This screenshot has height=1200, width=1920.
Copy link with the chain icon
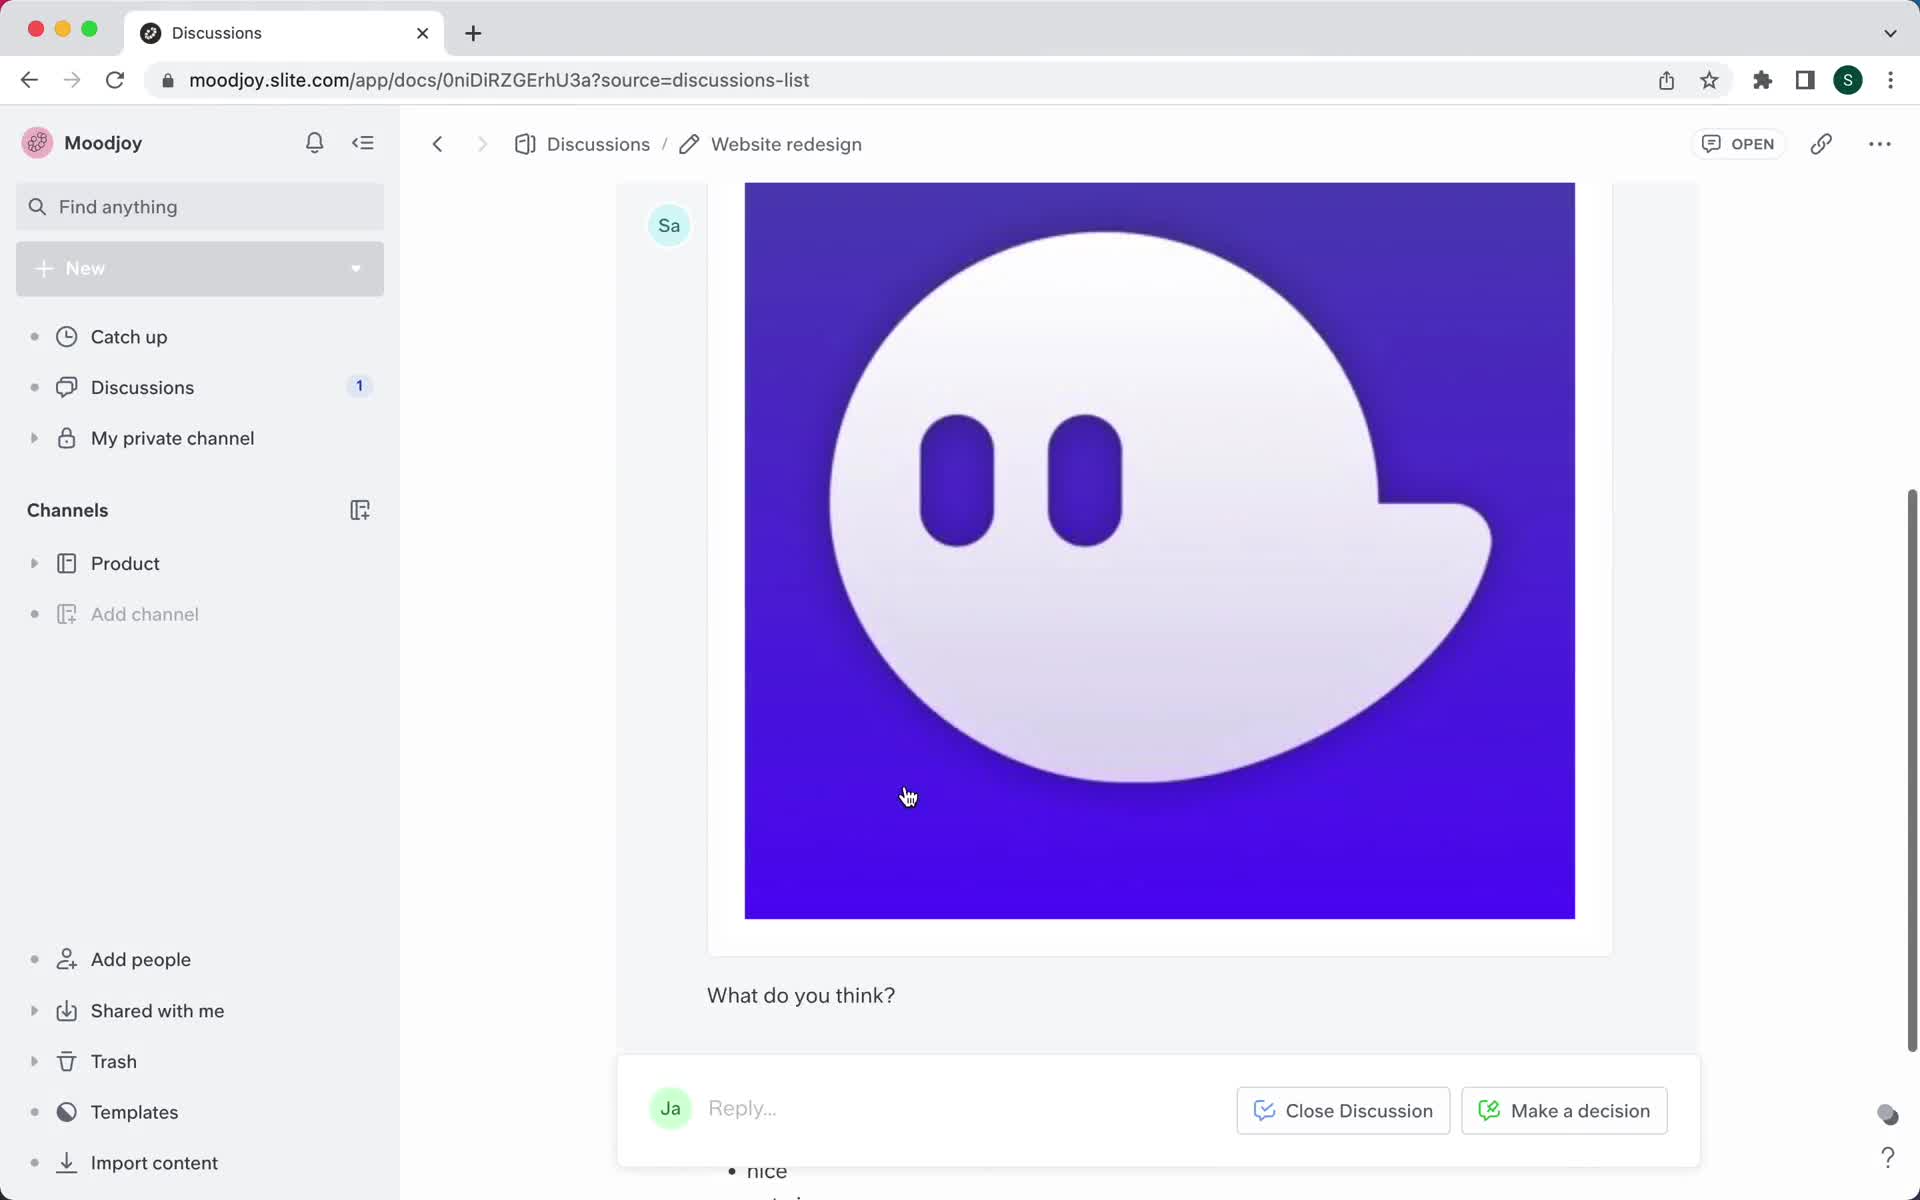point(1821,144)
